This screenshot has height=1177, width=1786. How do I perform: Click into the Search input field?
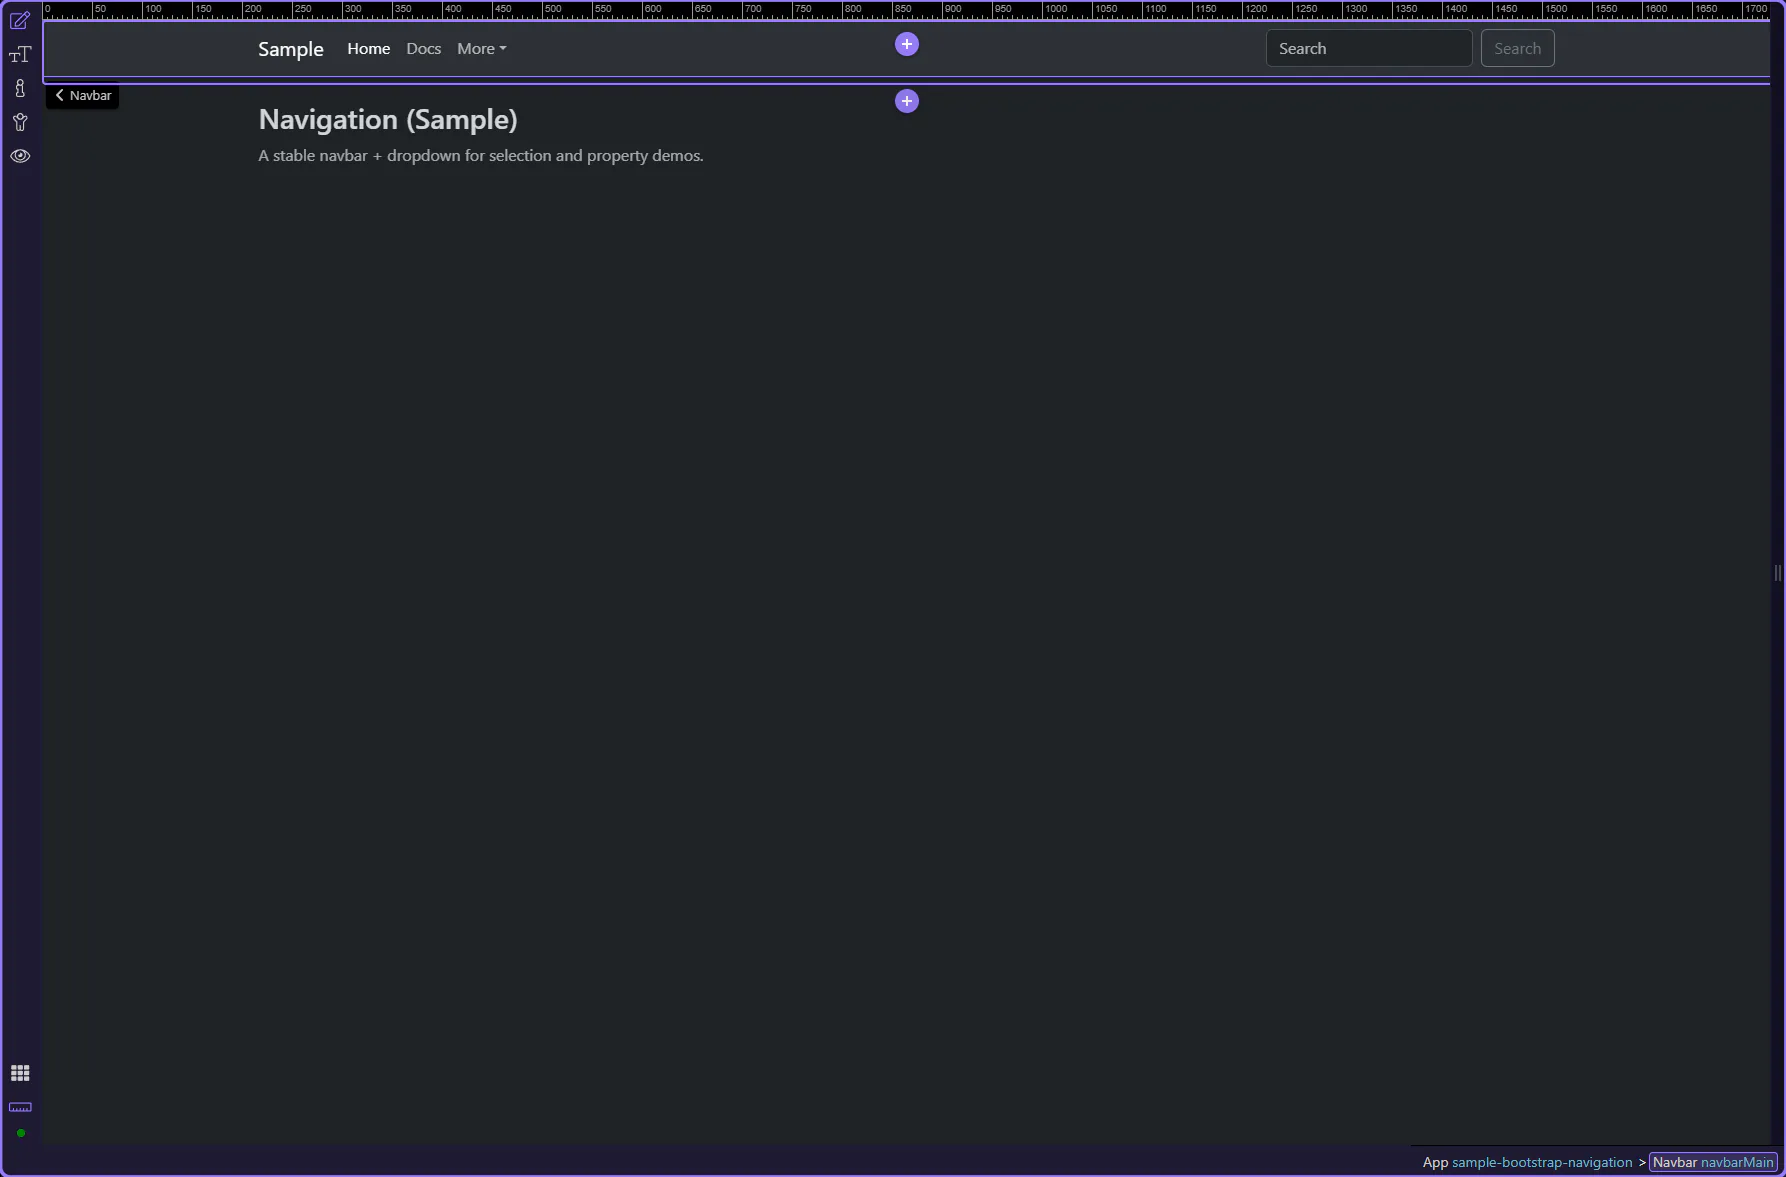(1367, 49)
